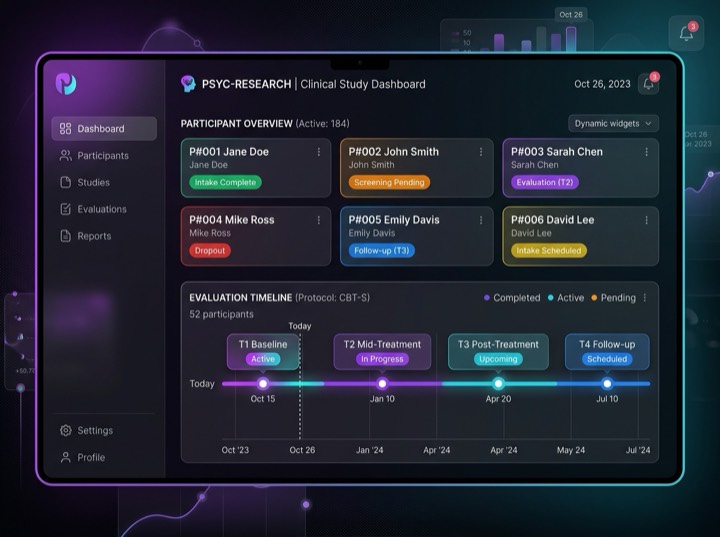The height and width of the screenshot is (537, 720).
Task: Click the P#001 Jane Doe card title
Action: coord(229,152)
